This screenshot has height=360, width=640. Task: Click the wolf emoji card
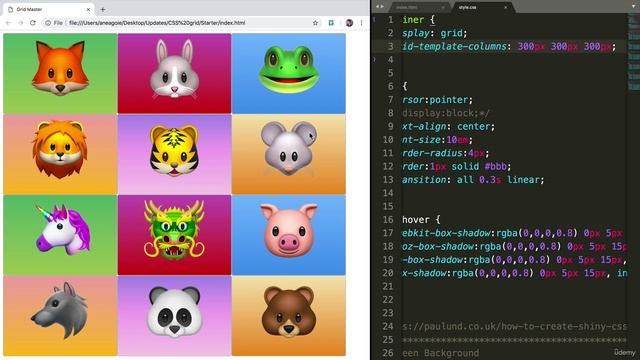pyautogui.click(x=60, y=316)
